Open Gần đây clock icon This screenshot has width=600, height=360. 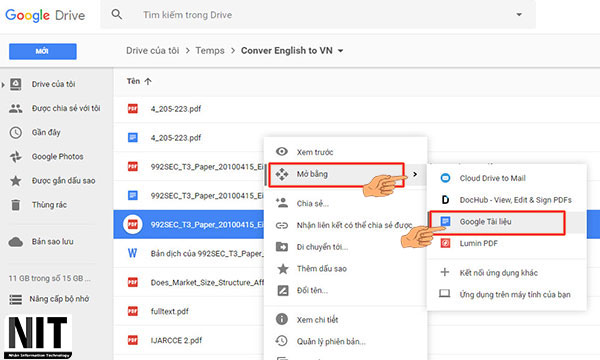(16, 133)
